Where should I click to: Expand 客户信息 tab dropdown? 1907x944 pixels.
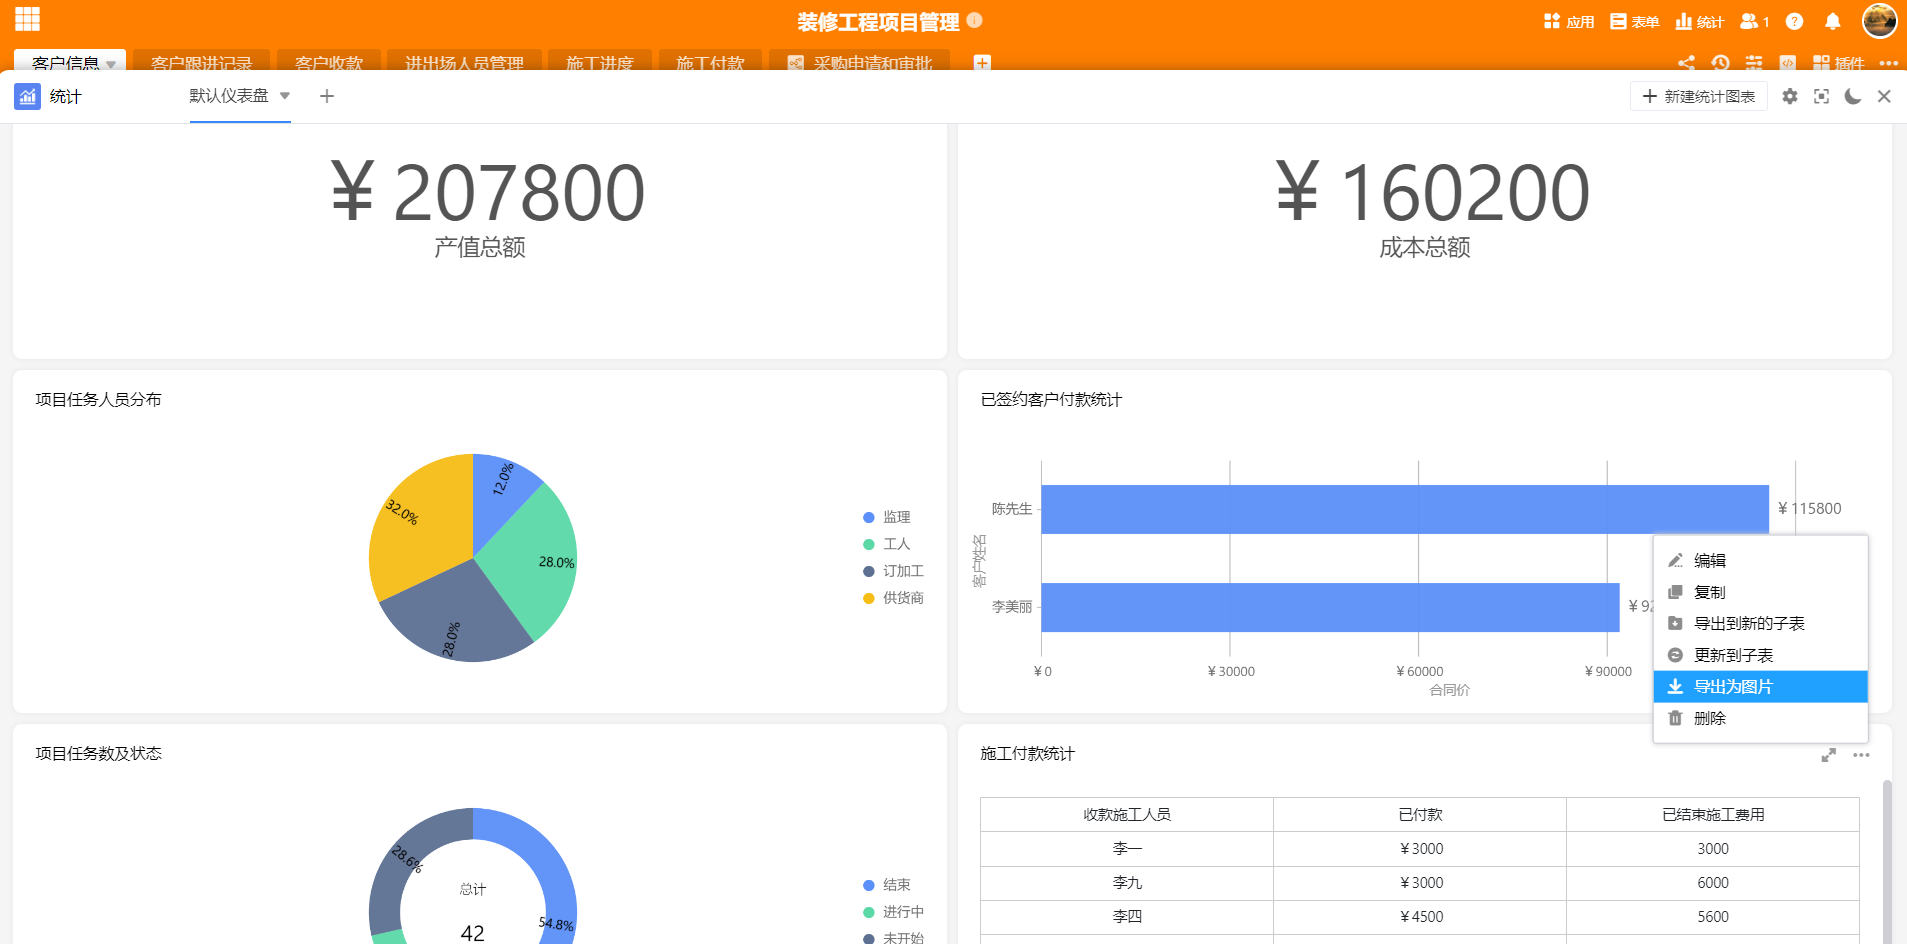(111, 64)
